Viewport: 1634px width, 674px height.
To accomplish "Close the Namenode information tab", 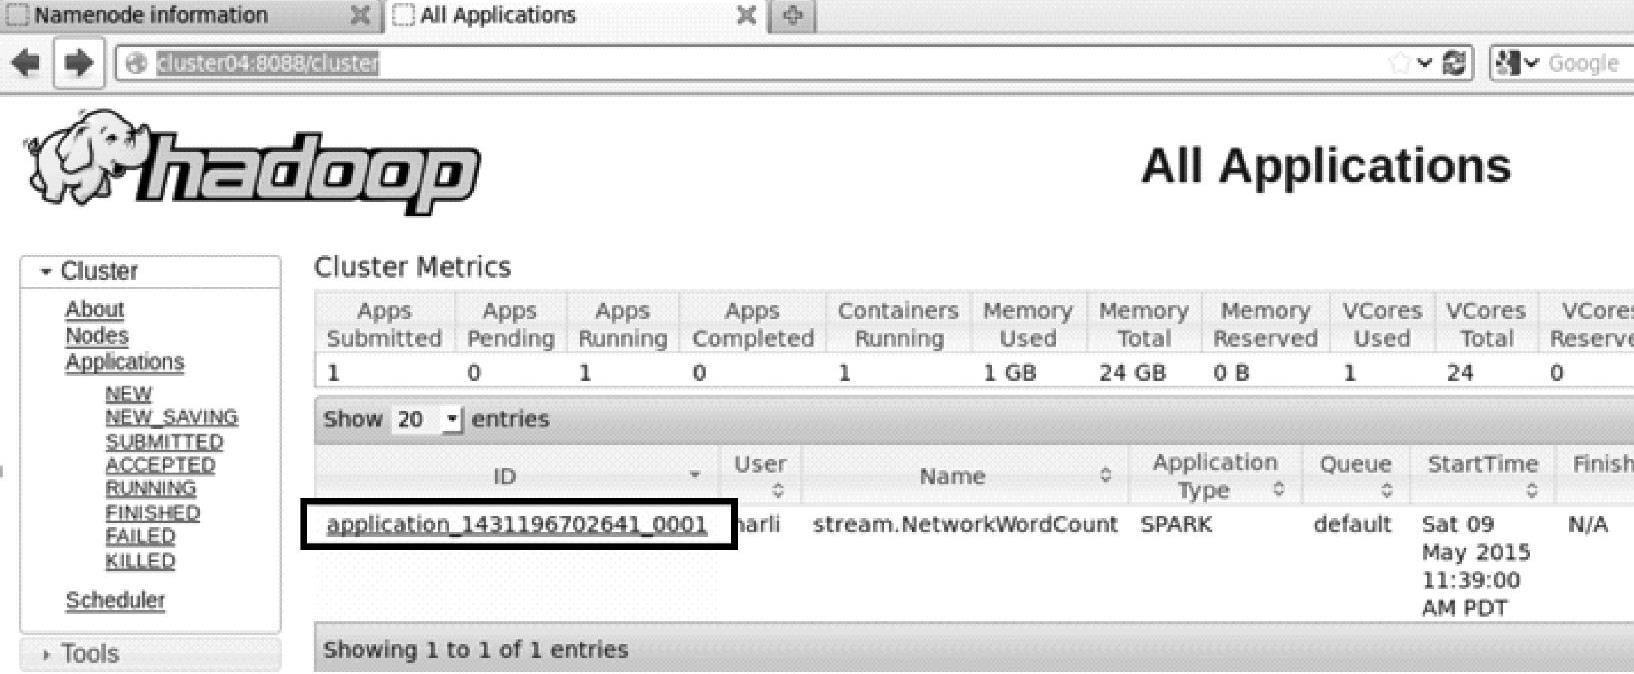I will [x=361, y=15].
